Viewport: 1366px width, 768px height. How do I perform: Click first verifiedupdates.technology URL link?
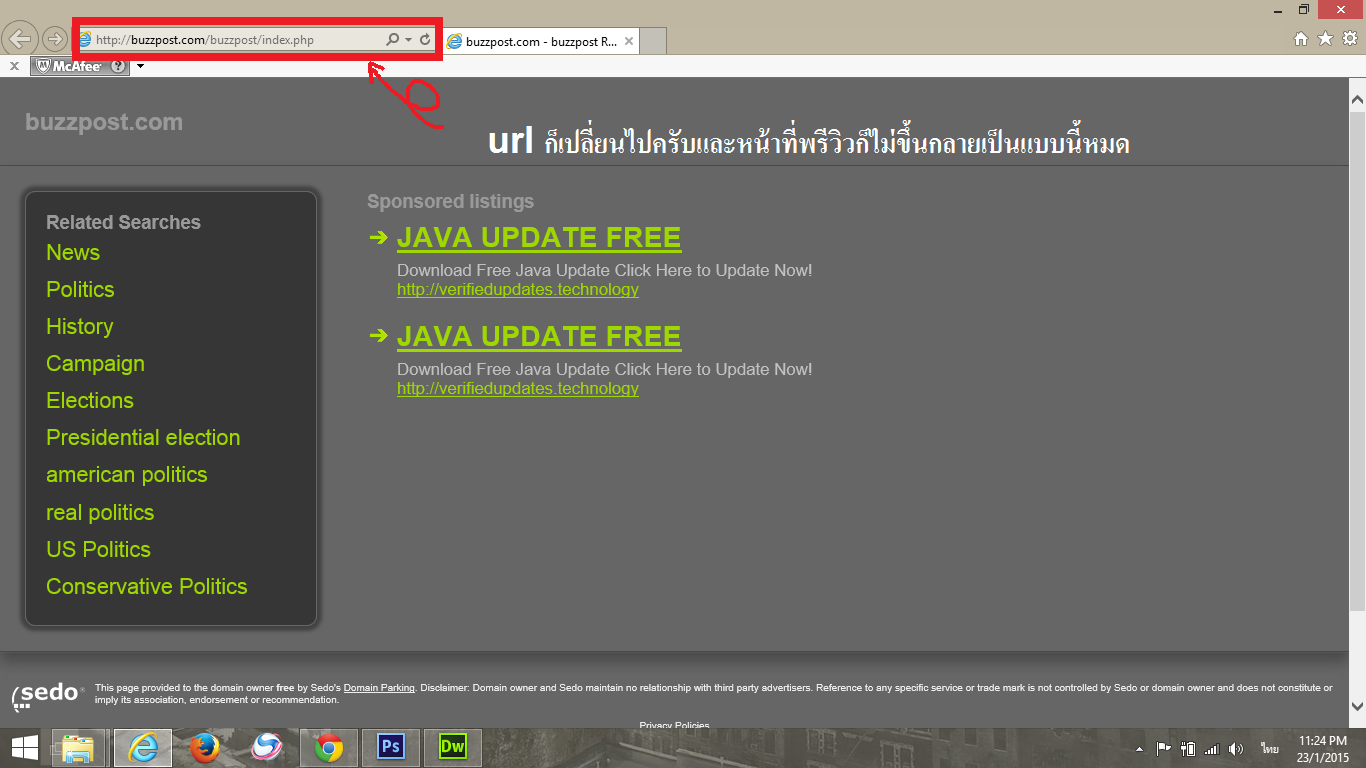[x=518, y=290]
